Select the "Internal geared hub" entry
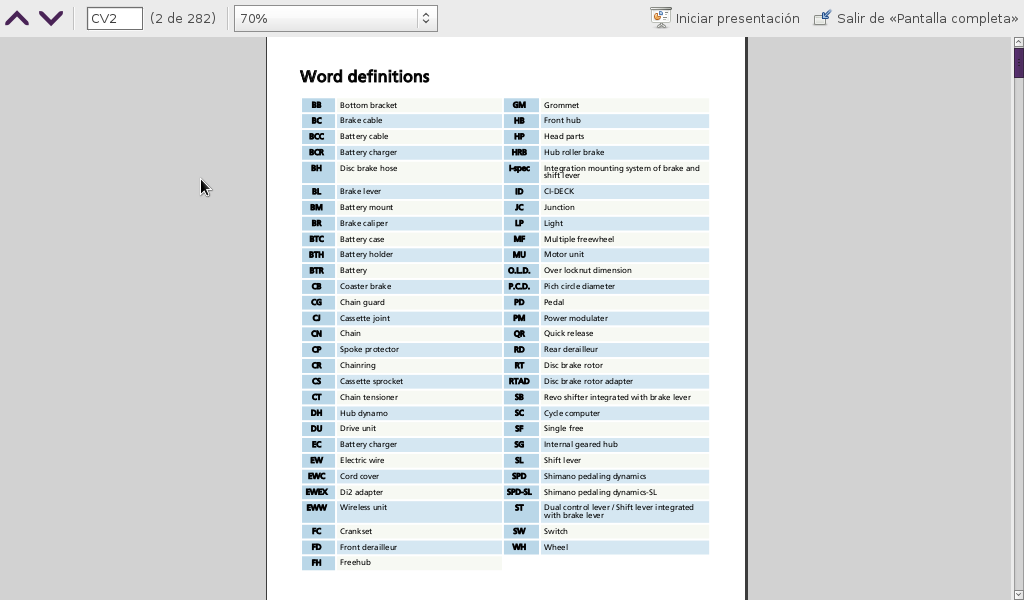 pos(581,445)
